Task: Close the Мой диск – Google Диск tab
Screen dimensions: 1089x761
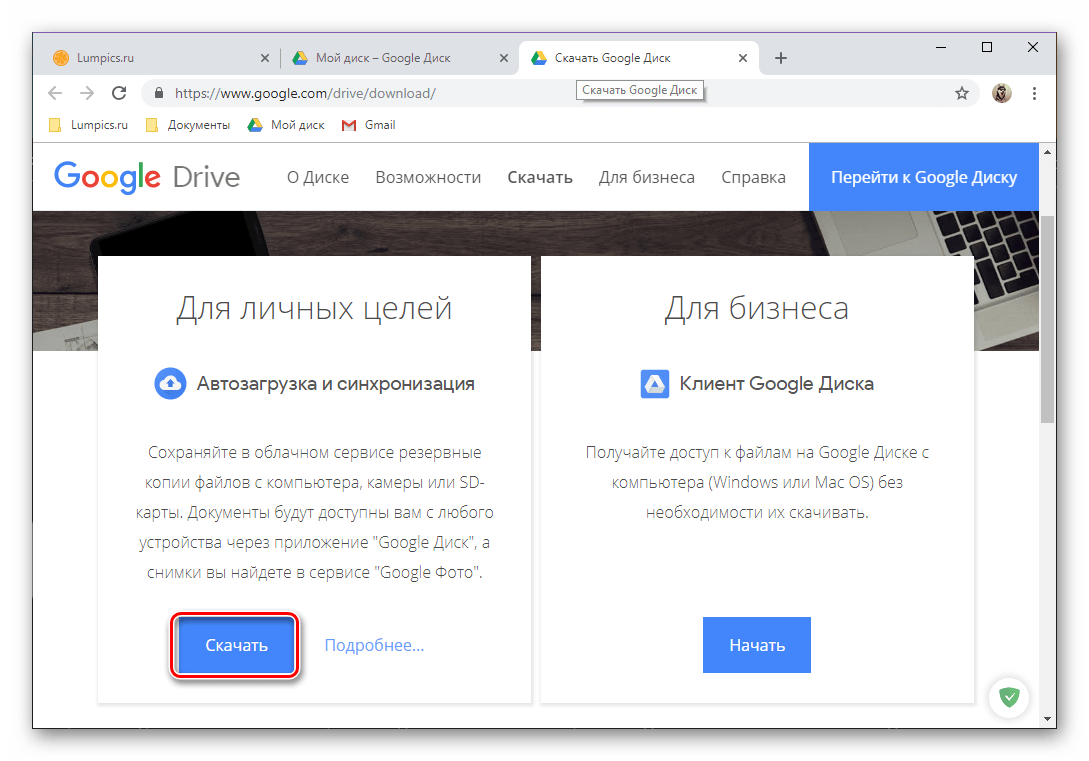Action: tap(504, 58)
